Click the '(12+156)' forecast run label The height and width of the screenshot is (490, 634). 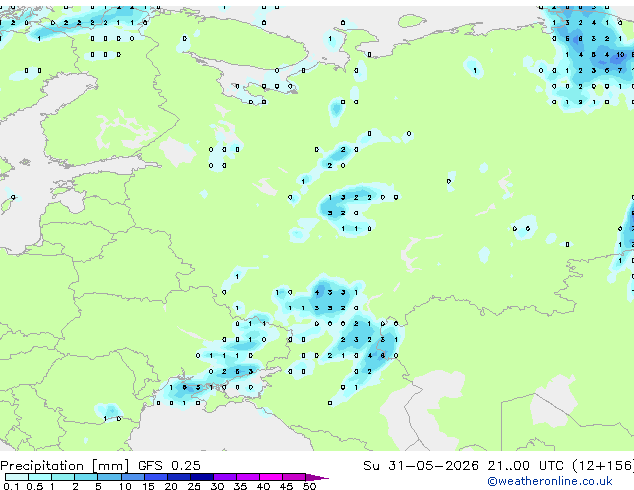point(603,466)
